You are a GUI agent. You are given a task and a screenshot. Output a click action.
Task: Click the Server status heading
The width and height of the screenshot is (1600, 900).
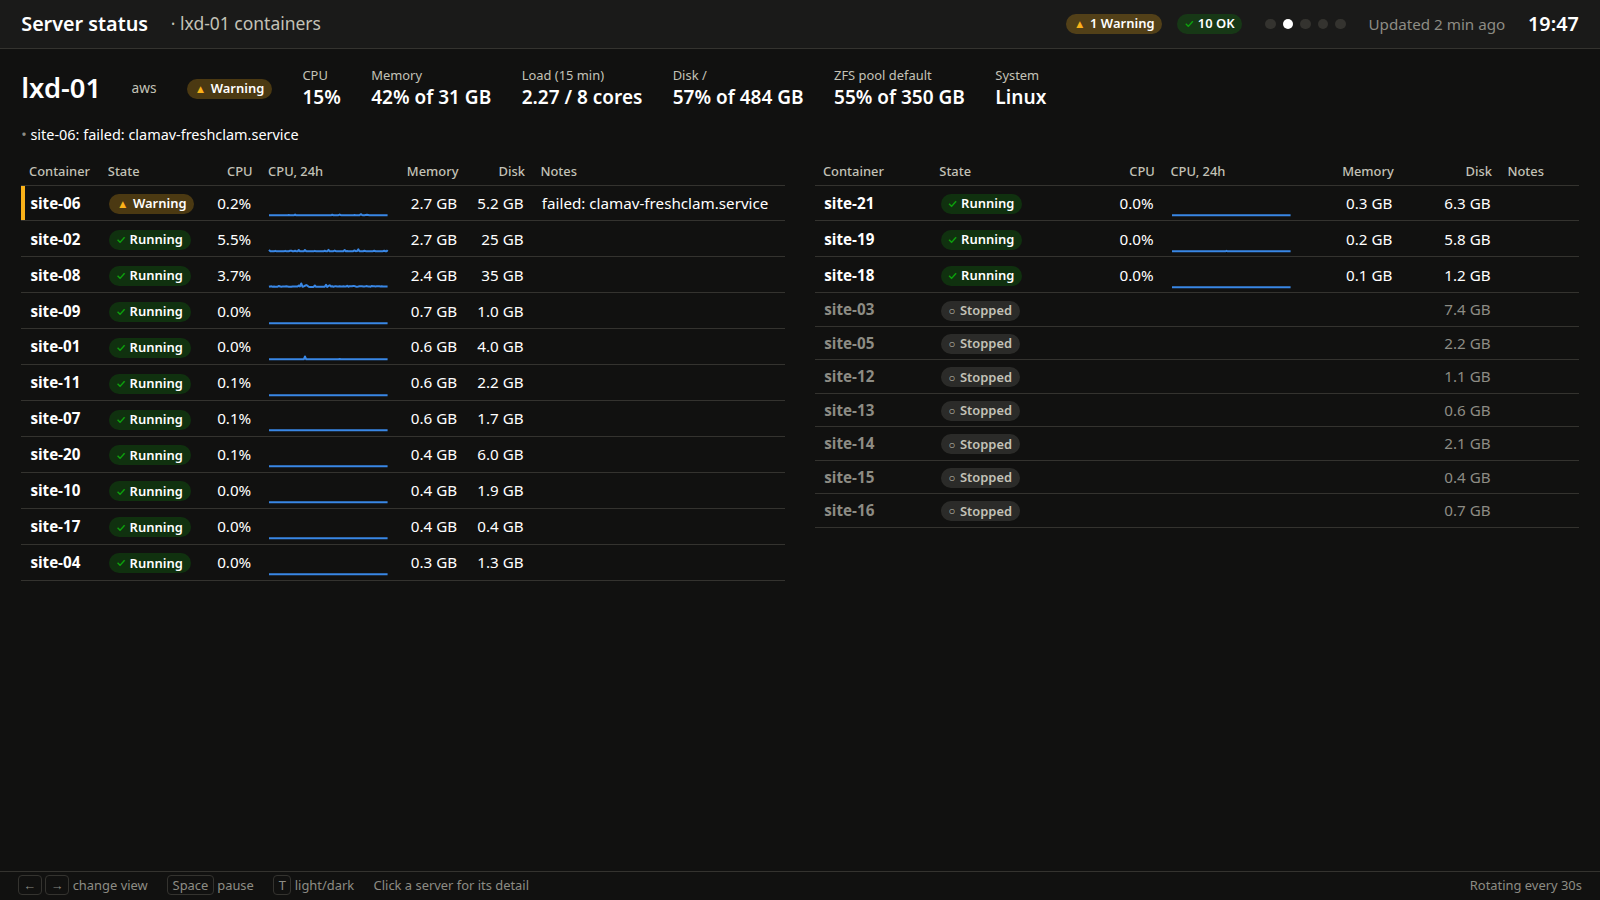coord(84,24)
